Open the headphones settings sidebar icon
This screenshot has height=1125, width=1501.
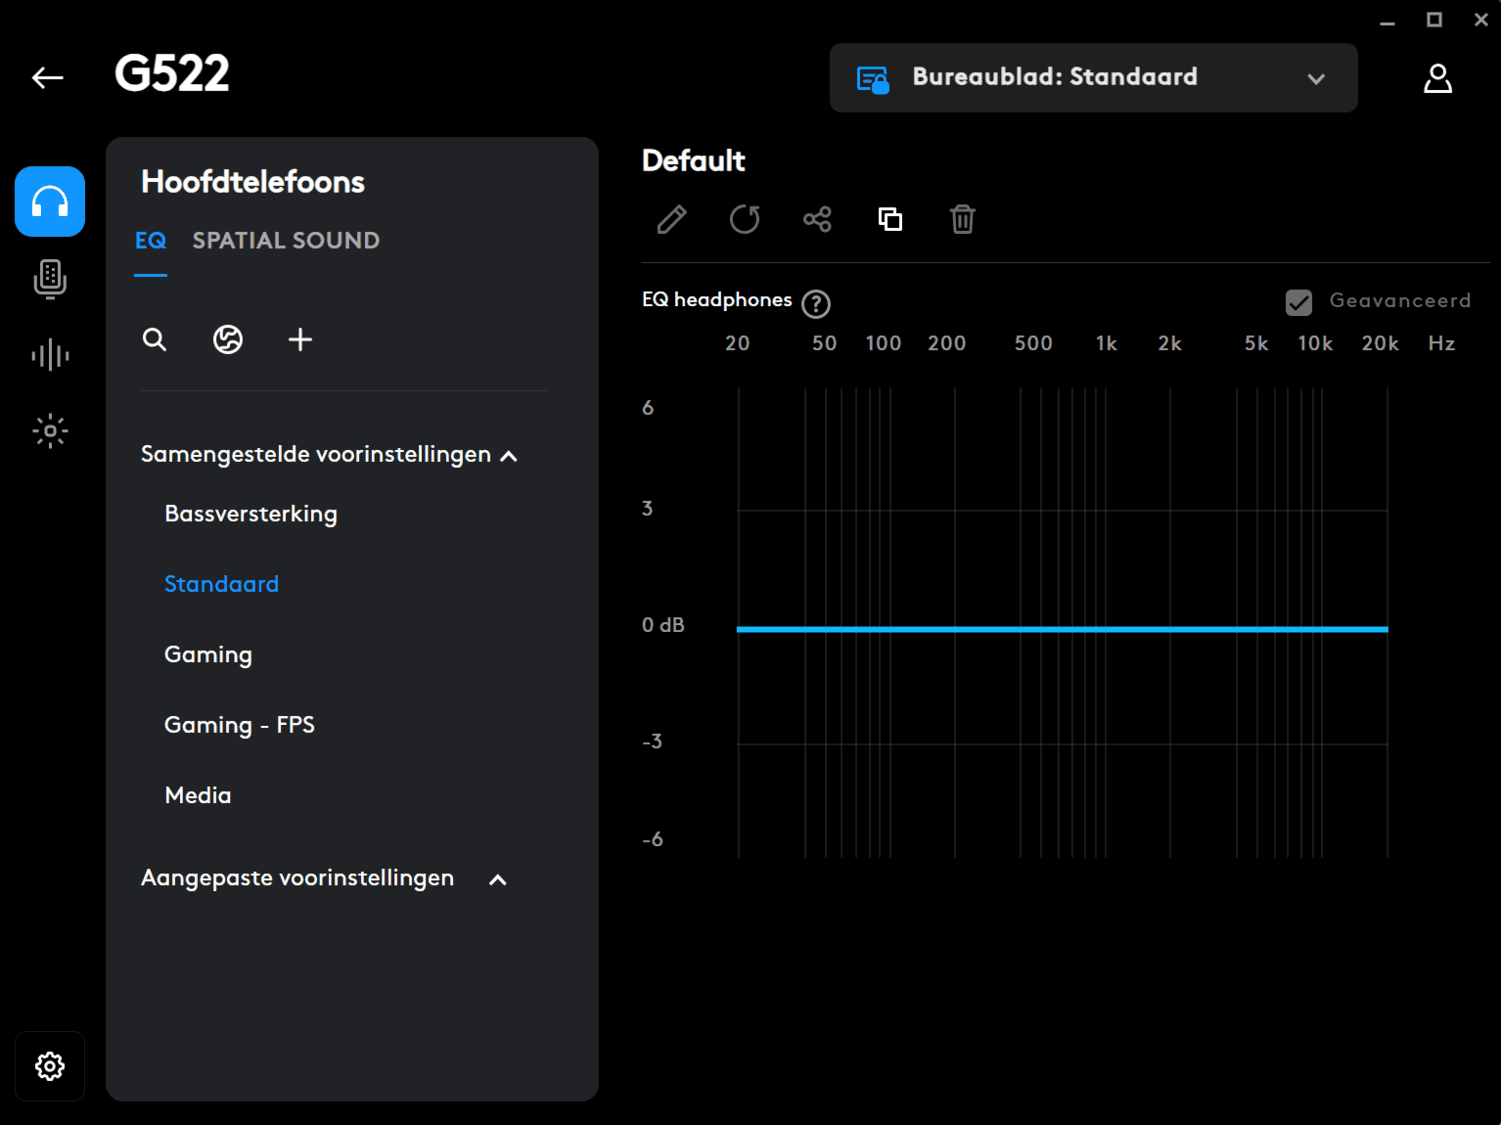[50, 202]
